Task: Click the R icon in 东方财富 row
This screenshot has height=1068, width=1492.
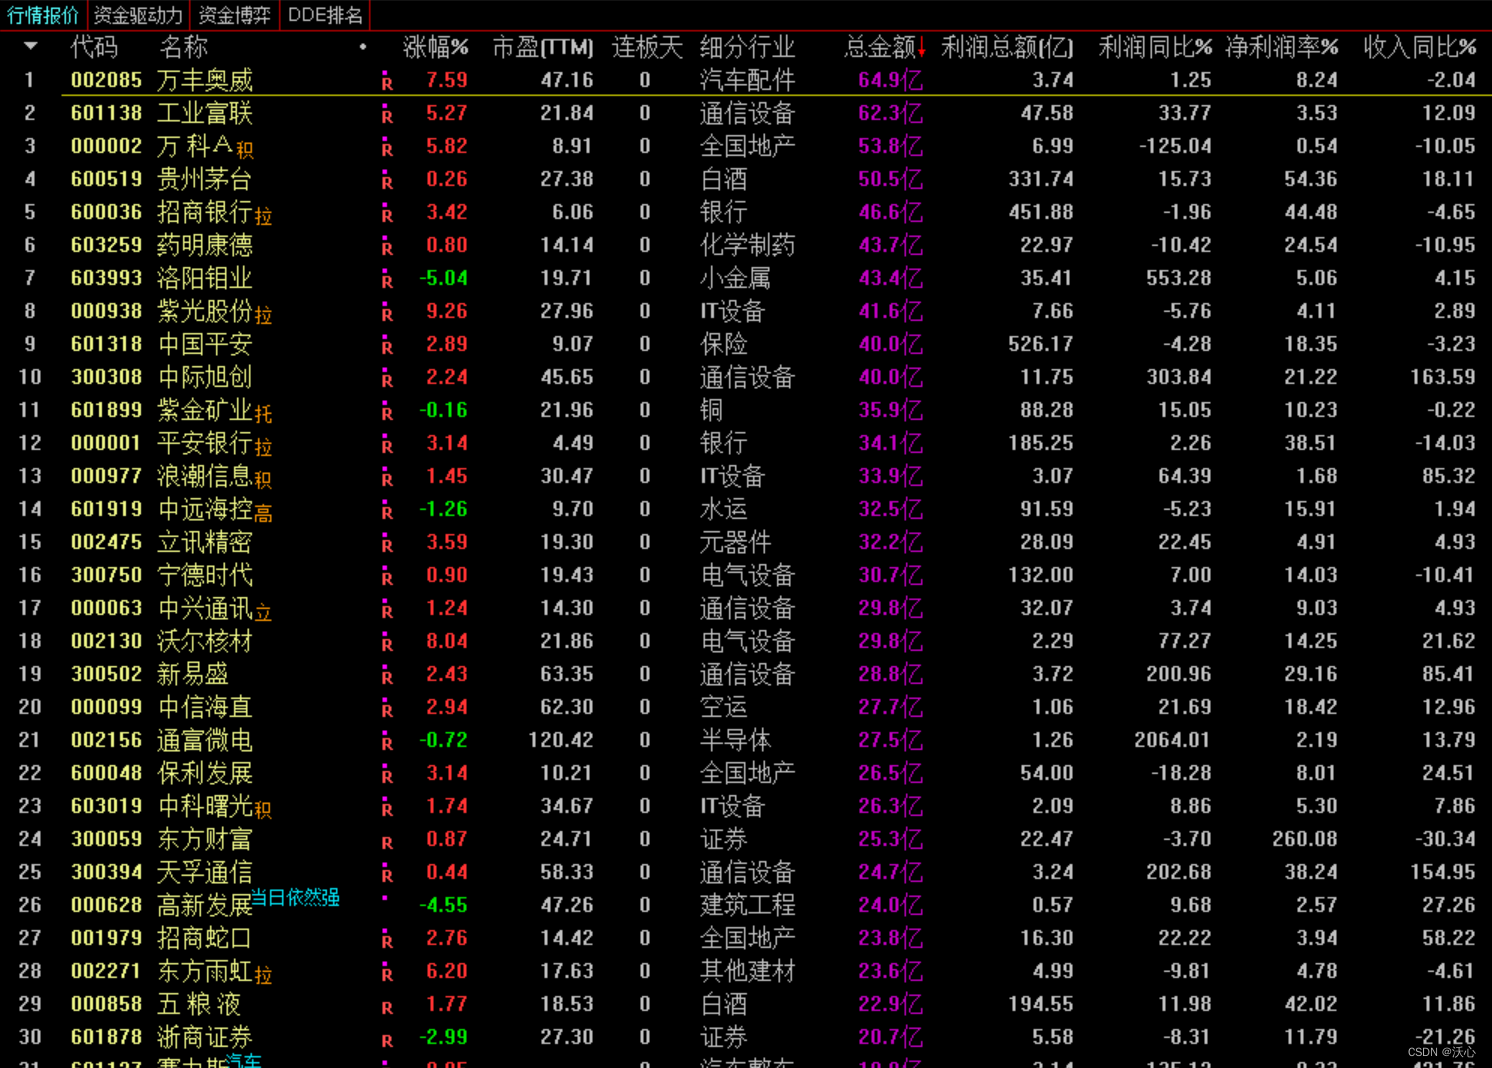Action: click(387, 842)
